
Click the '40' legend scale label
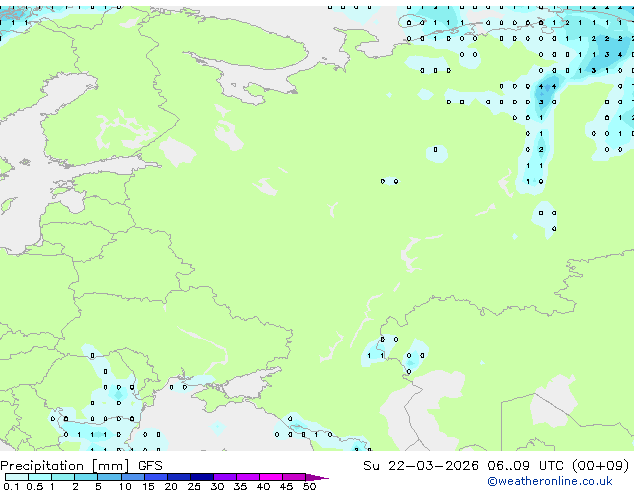click(263, 486)
